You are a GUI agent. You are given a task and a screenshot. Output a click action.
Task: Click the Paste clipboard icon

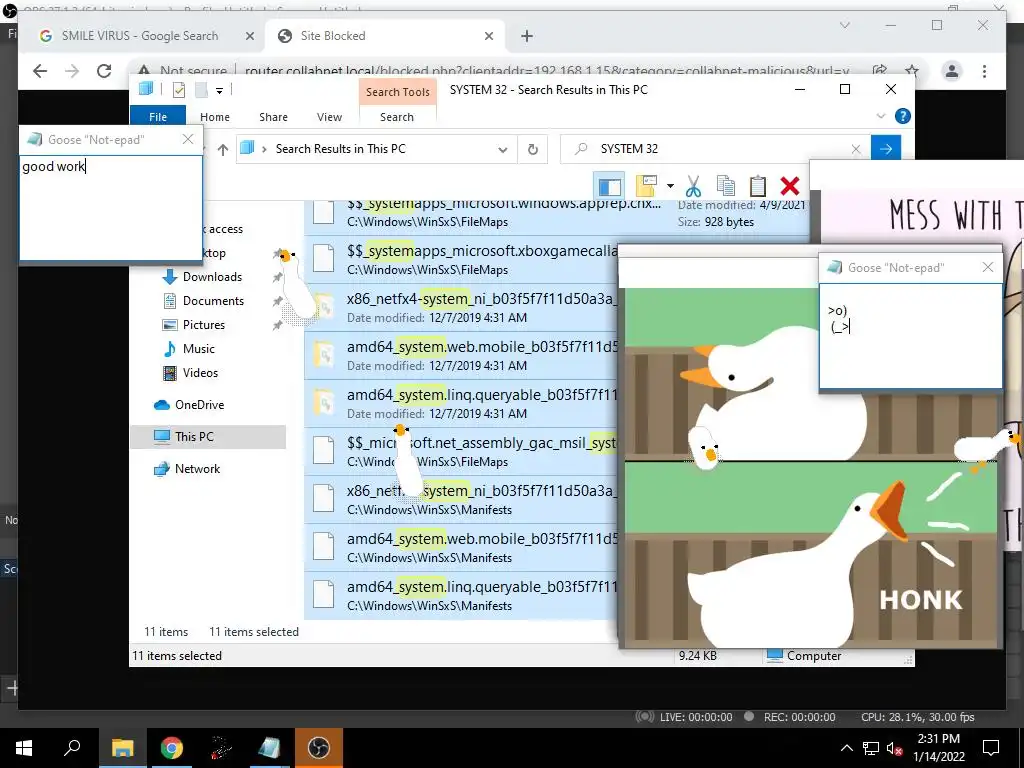758,187
